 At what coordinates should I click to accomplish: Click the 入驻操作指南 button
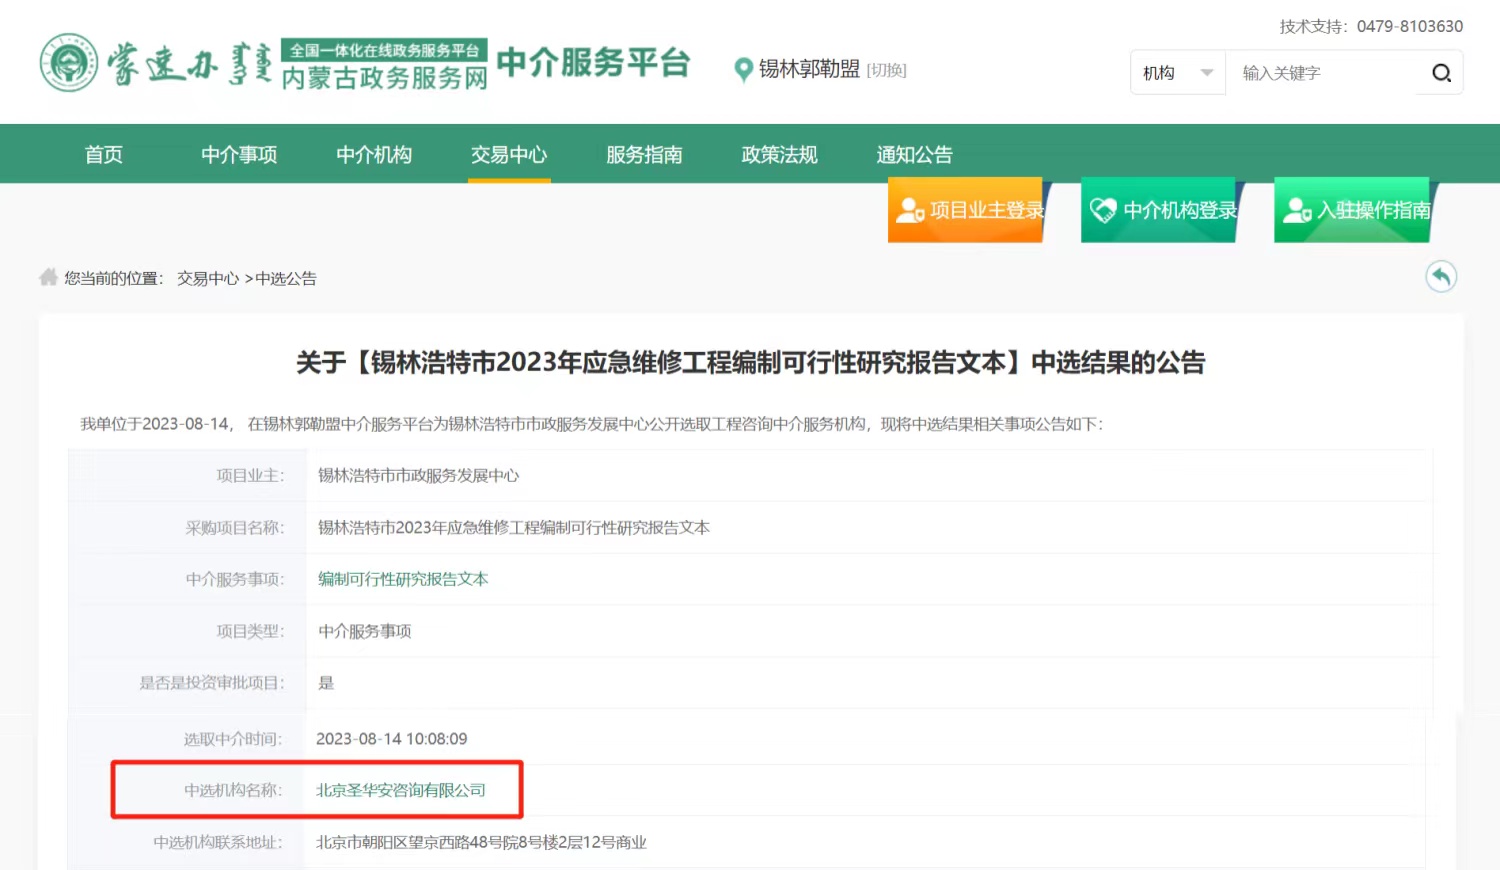[x=1352, y=210]
